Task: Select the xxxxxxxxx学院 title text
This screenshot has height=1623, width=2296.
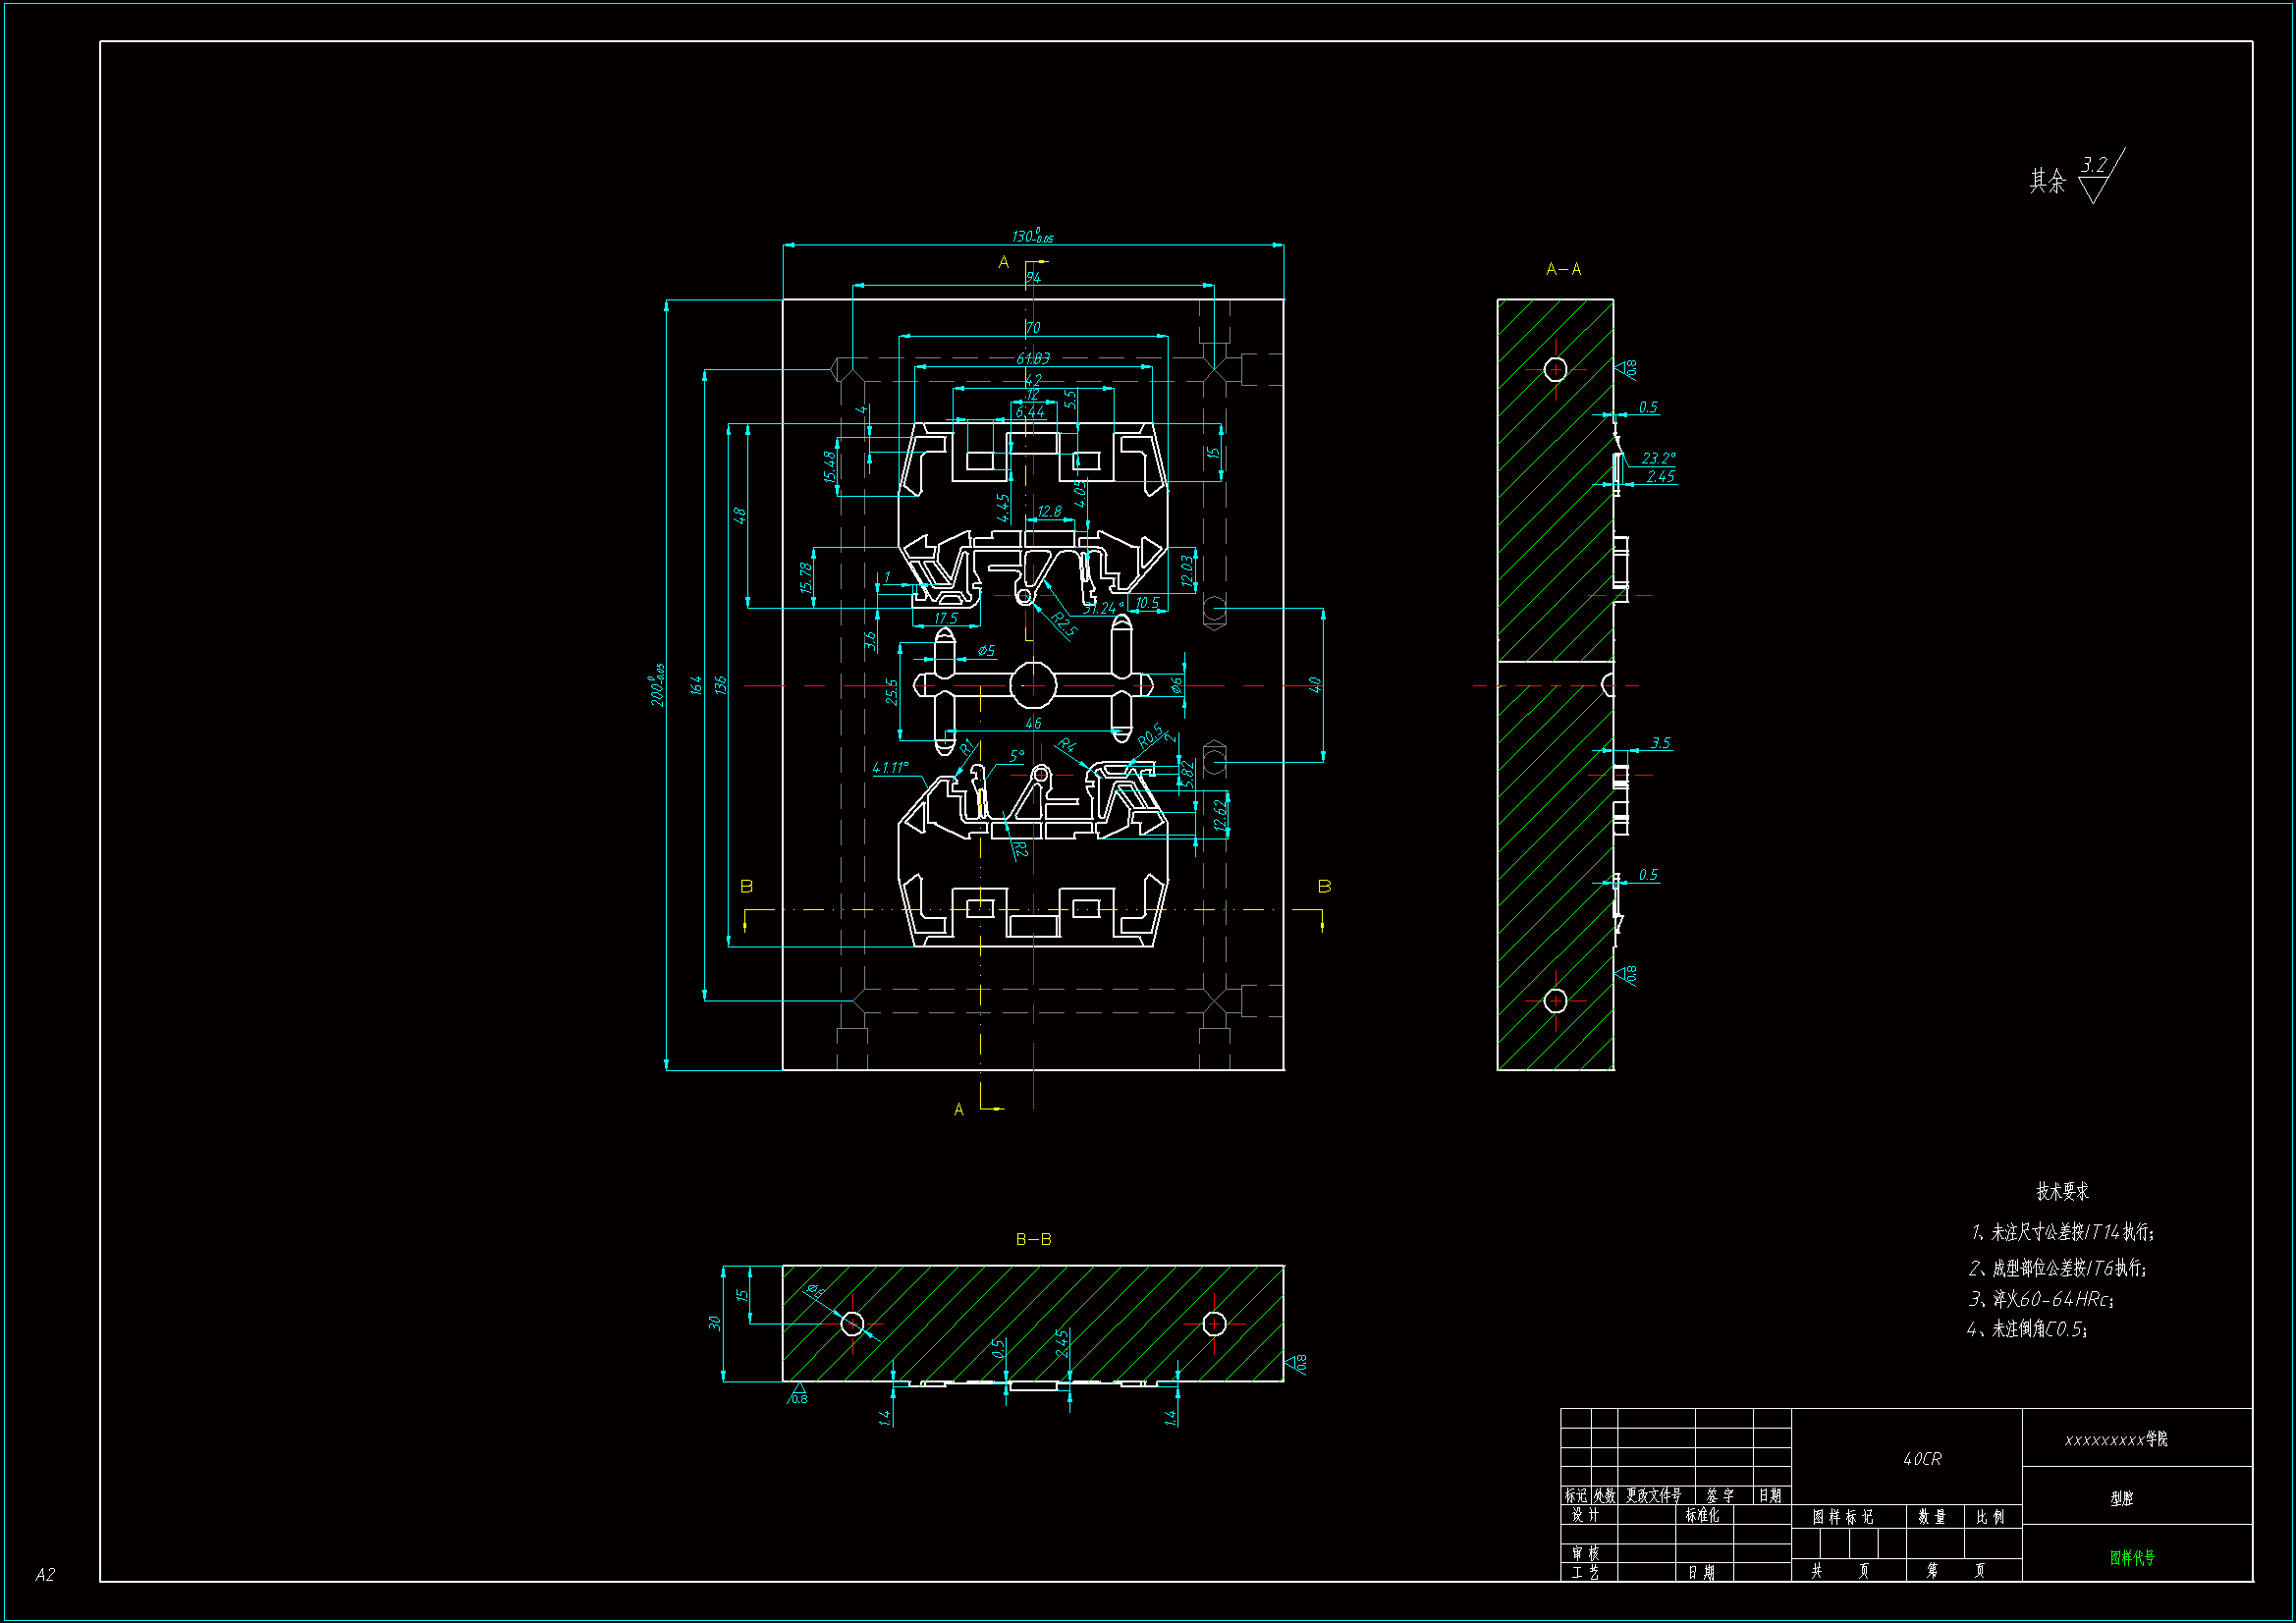Action: (x=2116, y=1439)
